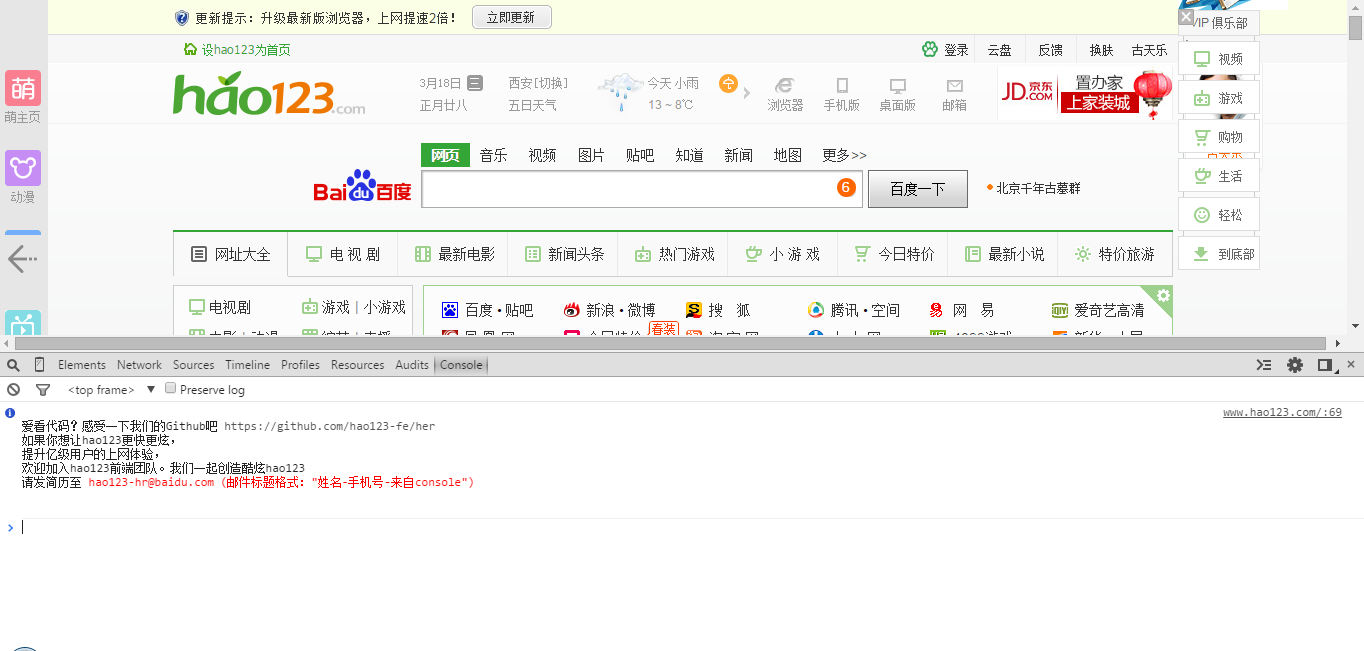The image size is (1364, 651).
Task: Switch to the Profiles tab
Action: (301, 365)
